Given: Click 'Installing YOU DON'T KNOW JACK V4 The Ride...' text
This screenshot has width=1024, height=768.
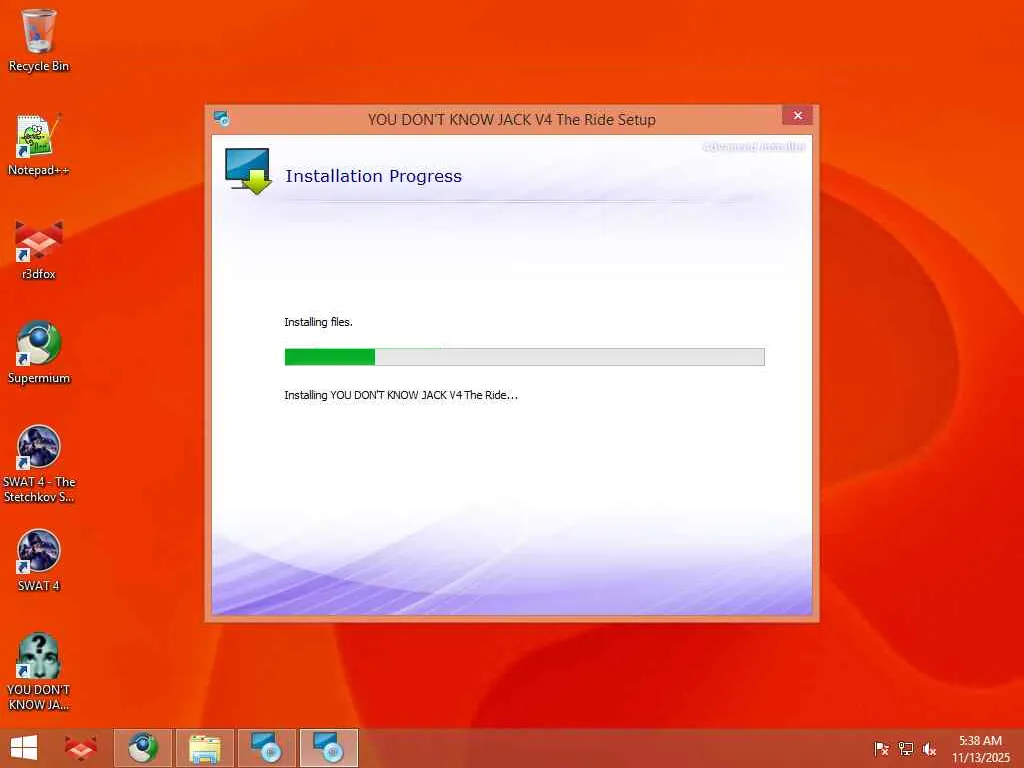Looking at the screenshot, I should point(401,395).
